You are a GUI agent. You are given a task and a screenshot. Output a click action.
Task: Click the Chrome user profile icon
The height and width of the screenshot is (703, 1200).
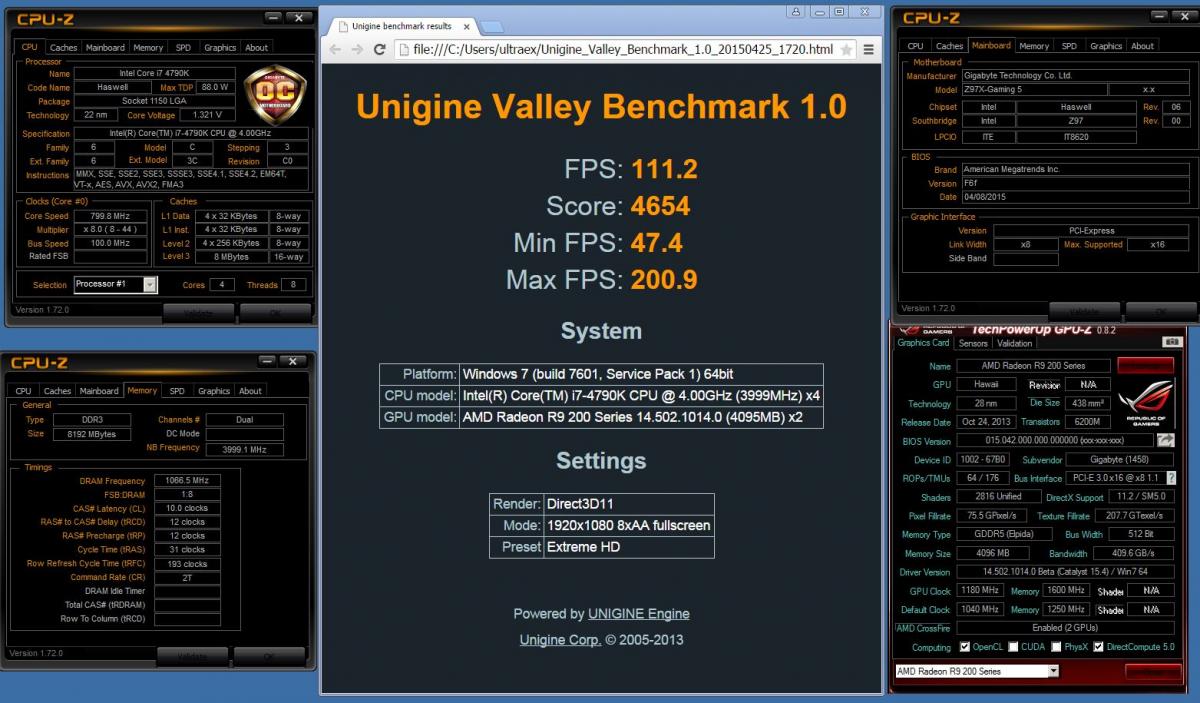795,13
